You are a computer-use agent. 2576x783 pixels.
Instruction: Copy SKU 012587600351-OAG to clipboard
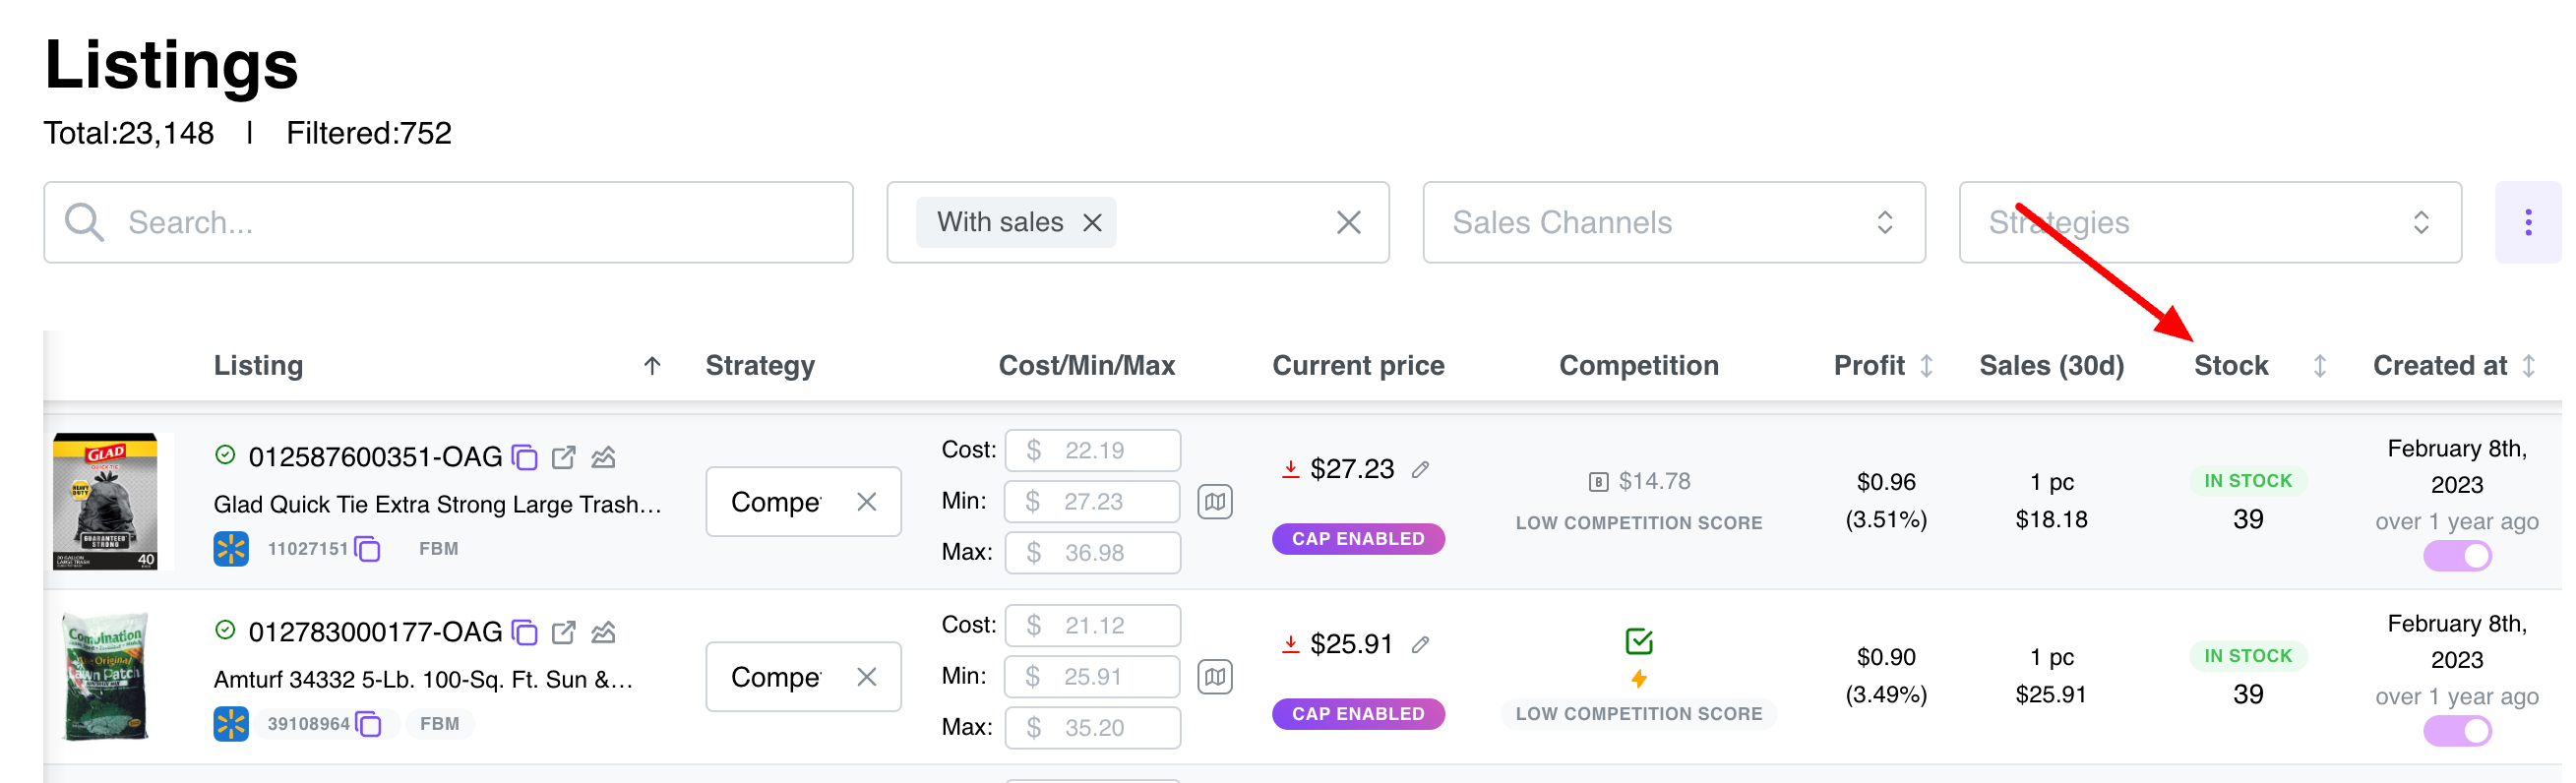point(524,457)
